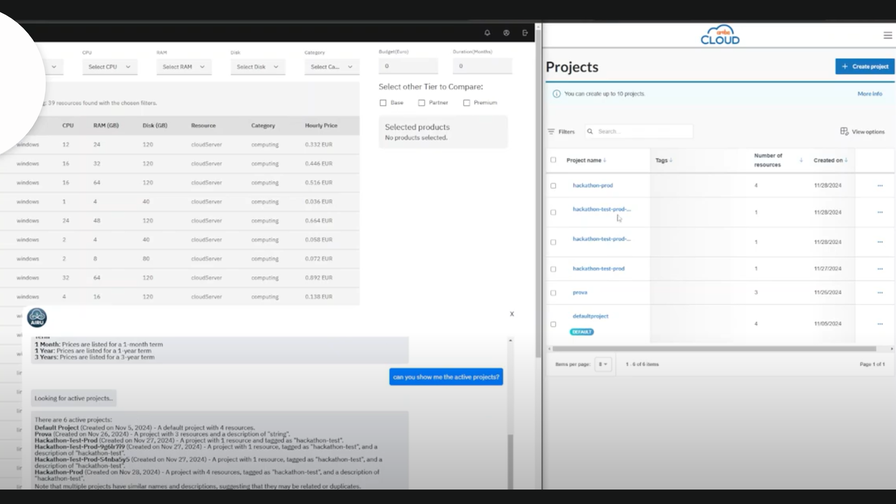The width and height of the screenshot is (896, 504).
Task: Tick the Premium tier checkbox
Action: (466, 103)
